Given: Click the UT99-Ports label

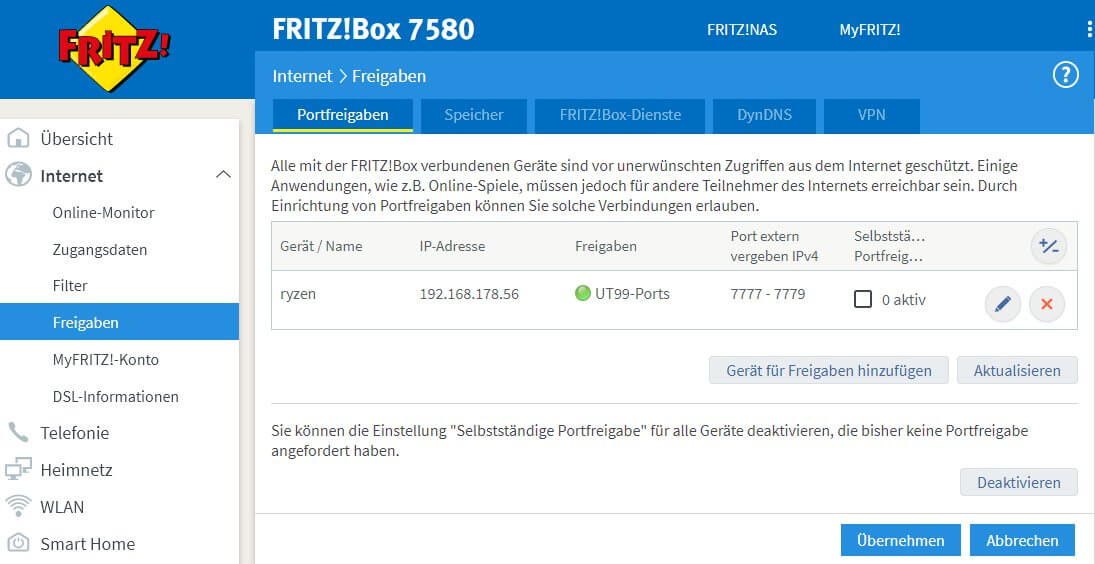Looking at the screenshot, I should (632, 294).
